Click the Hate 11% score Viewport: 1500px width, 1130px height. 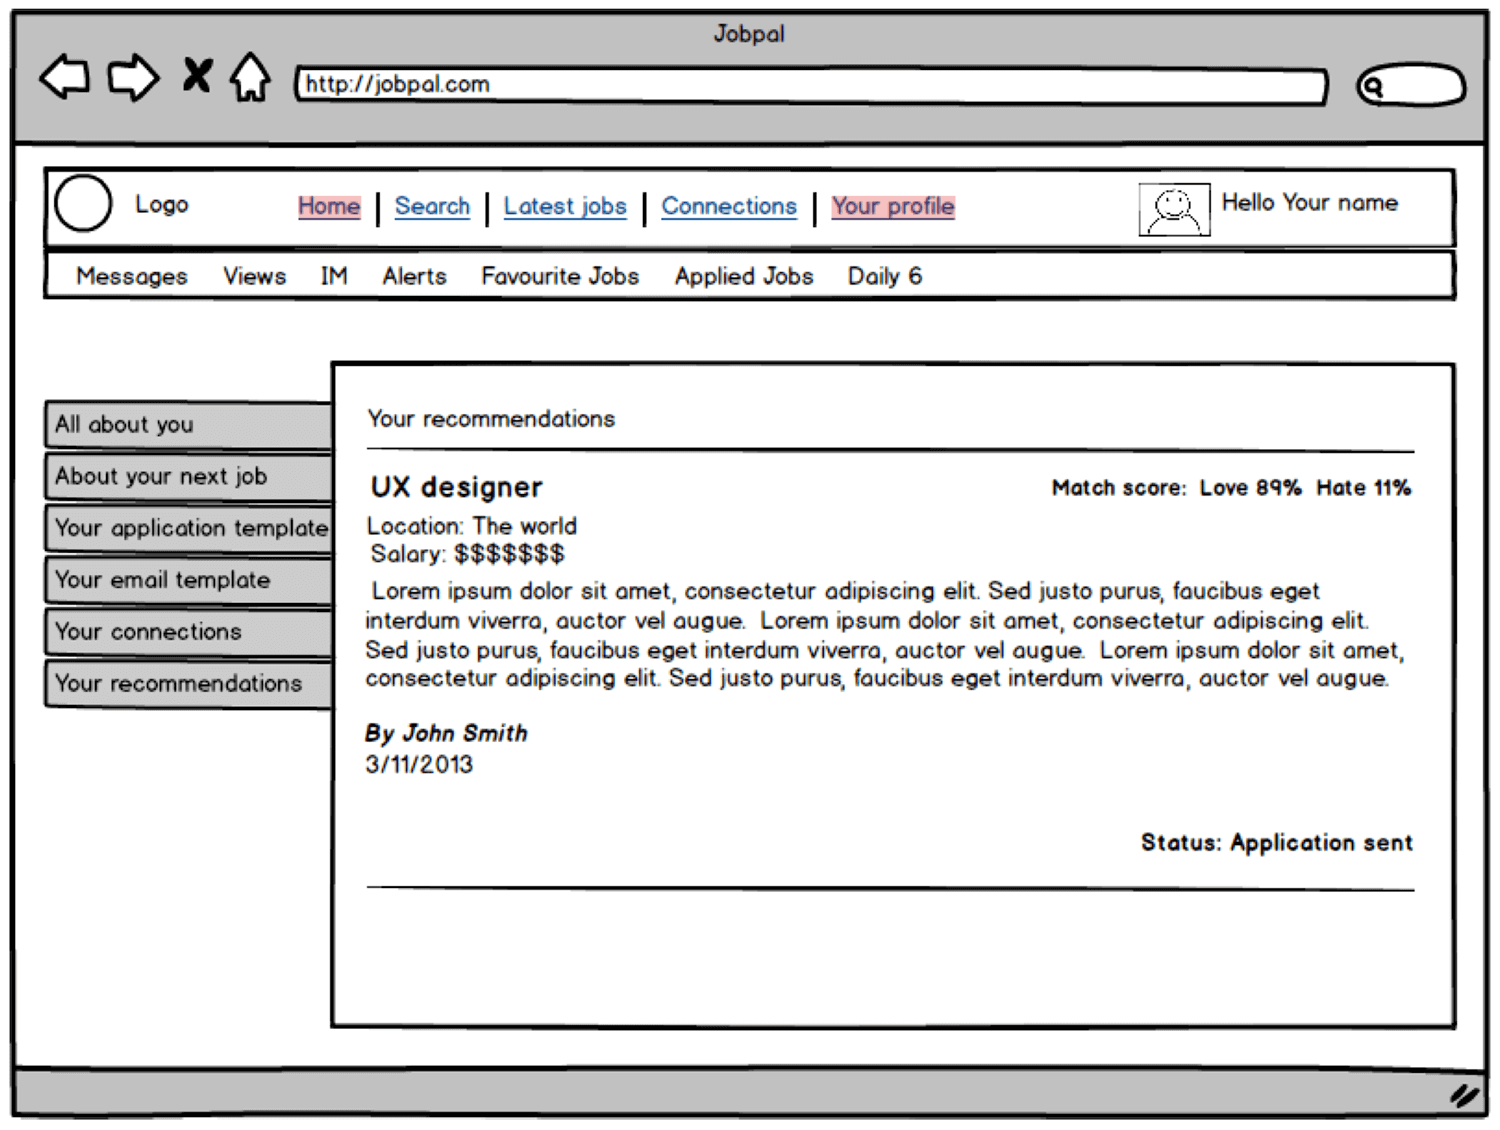[x=1363, y=488]
